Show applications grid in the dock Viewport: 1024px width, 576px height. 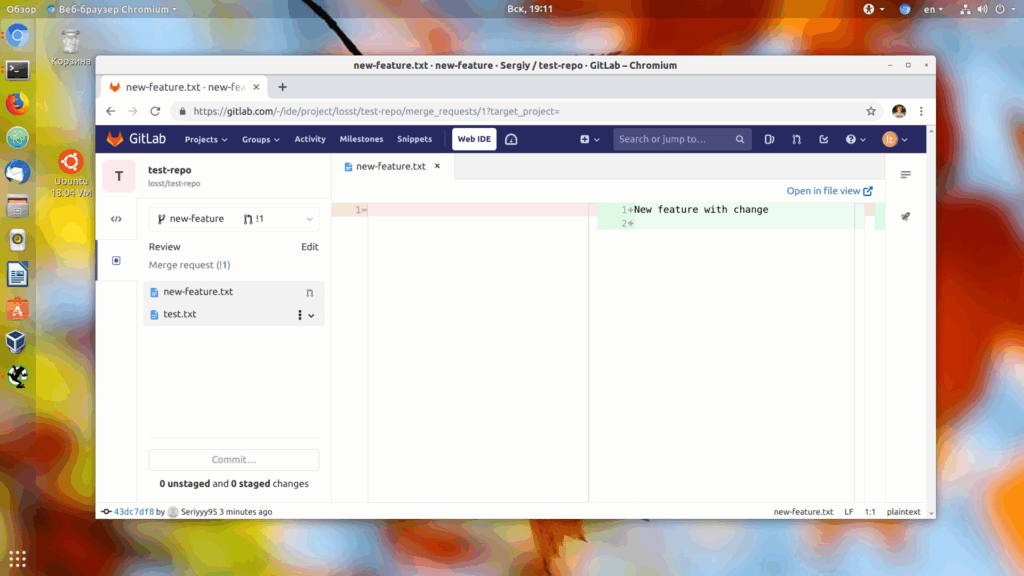[18, 559]
